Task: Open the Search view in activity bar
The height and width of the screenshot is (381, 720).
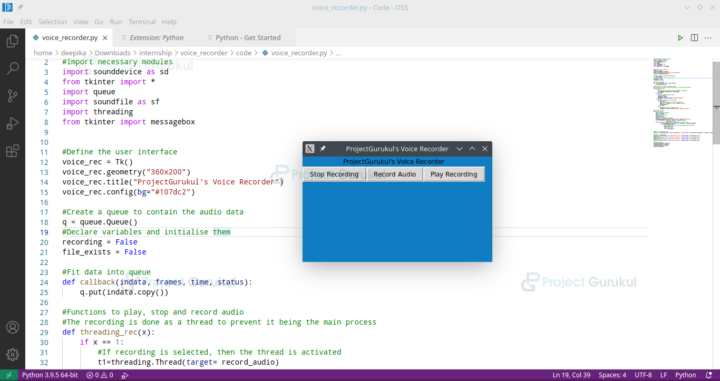Action: coord(12,68)
